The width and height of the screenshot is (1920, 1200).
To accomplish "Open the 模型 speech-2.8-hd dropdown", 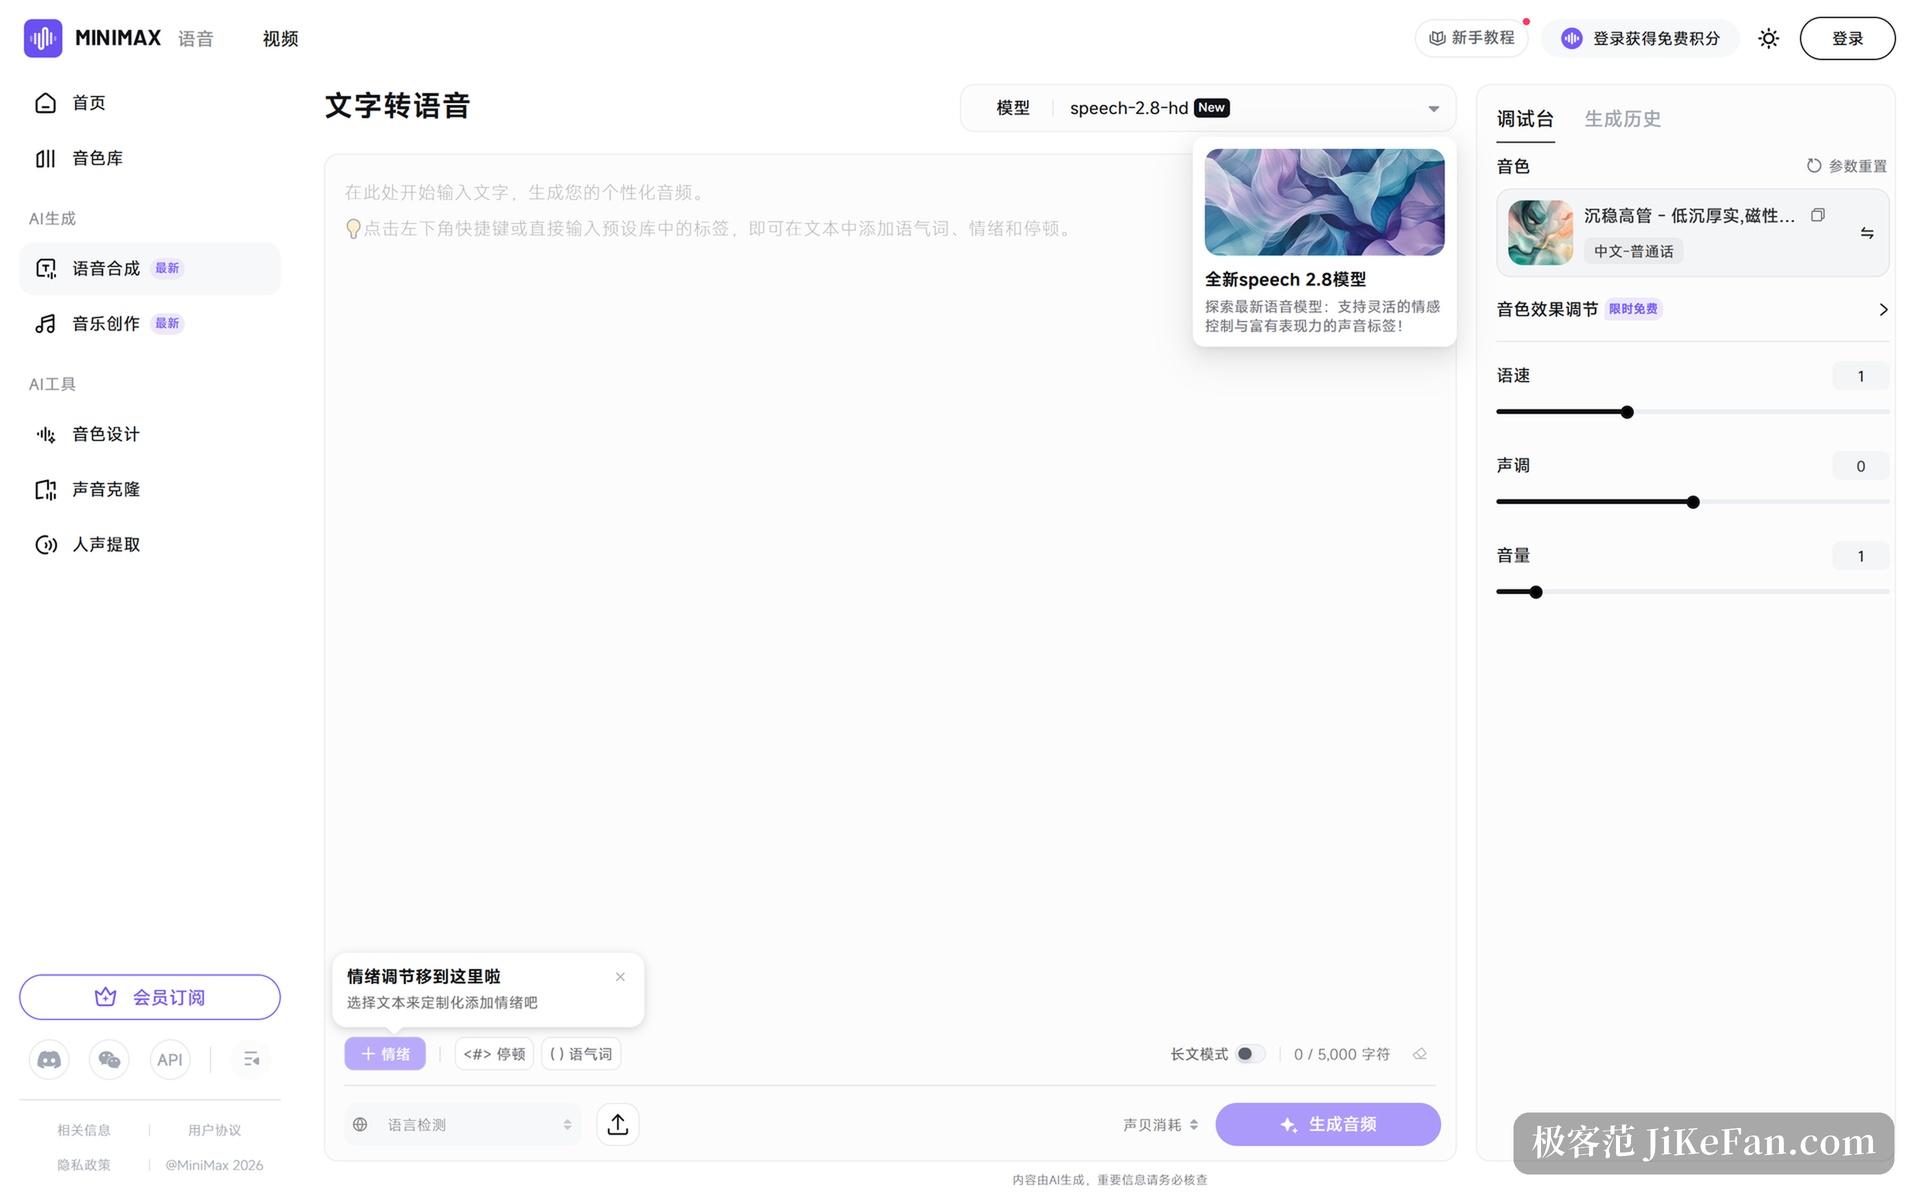I will point(1208,108).
